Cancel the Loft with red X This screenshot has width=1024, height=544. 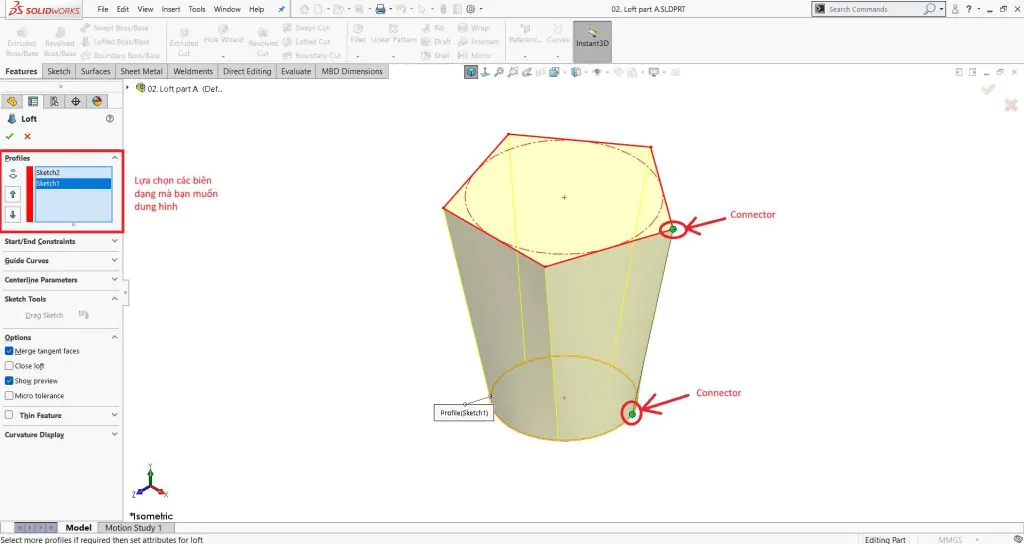pos(27,136)
